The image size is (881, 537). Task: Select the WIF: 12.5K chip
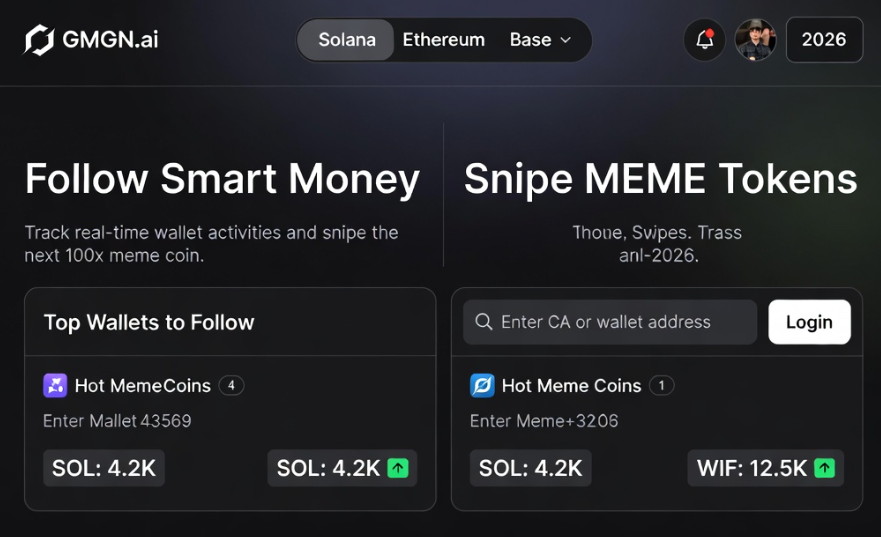point(765,468)
